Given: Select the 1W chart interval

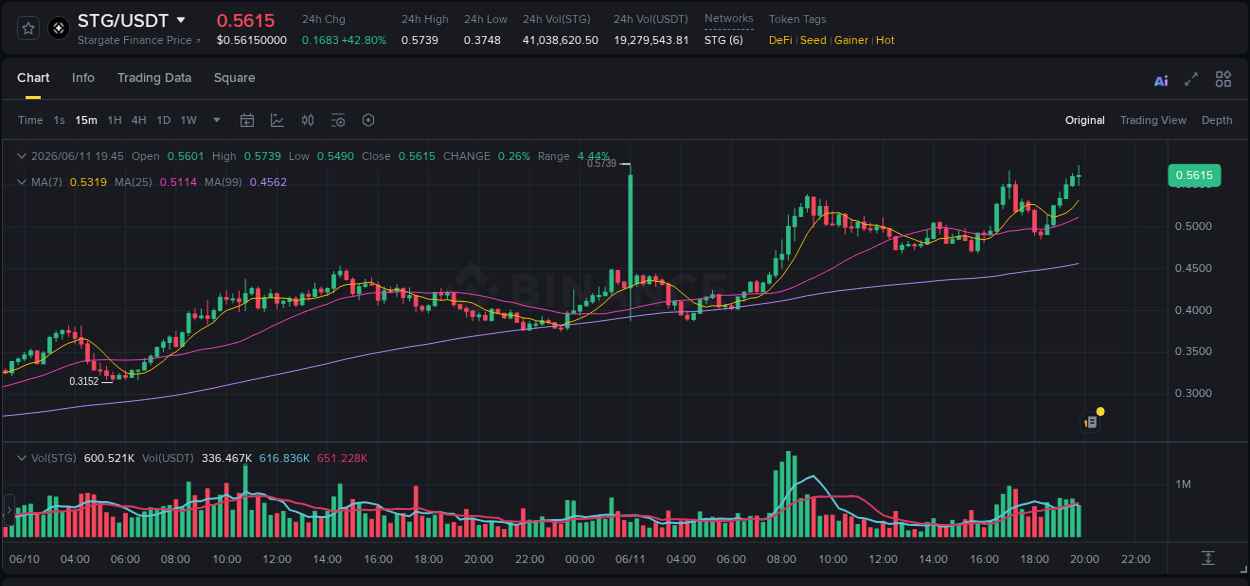Looking at the screenshot, I should tap(188, 120).
